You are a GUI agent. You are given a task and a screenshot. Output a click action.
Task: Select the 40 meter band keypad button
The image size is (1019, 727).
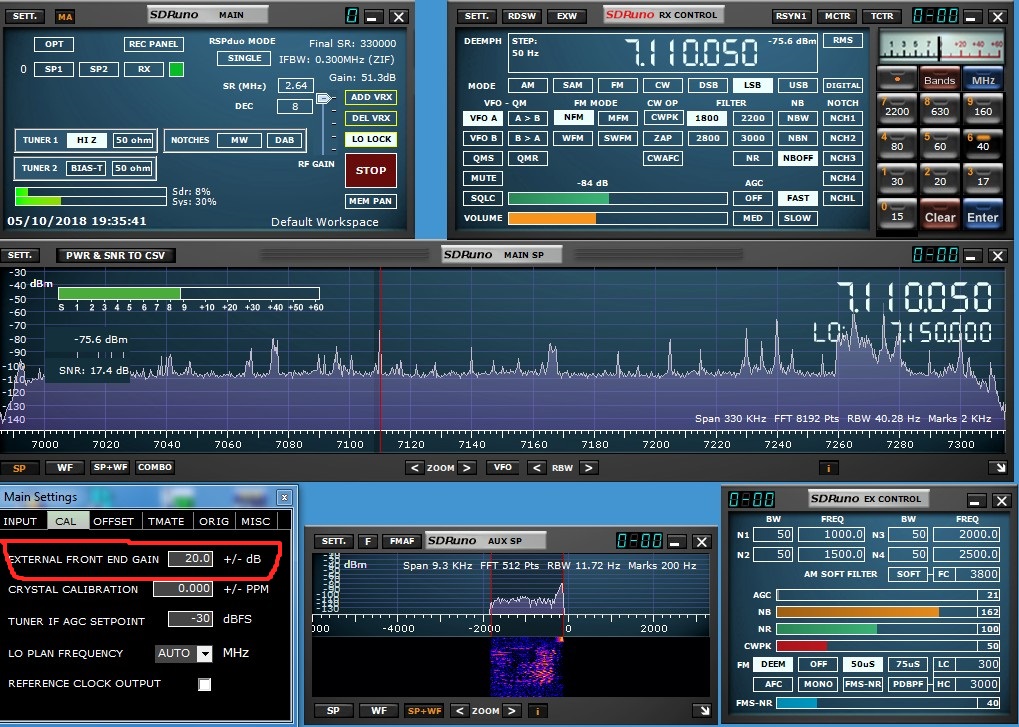(x=983, y=142)
